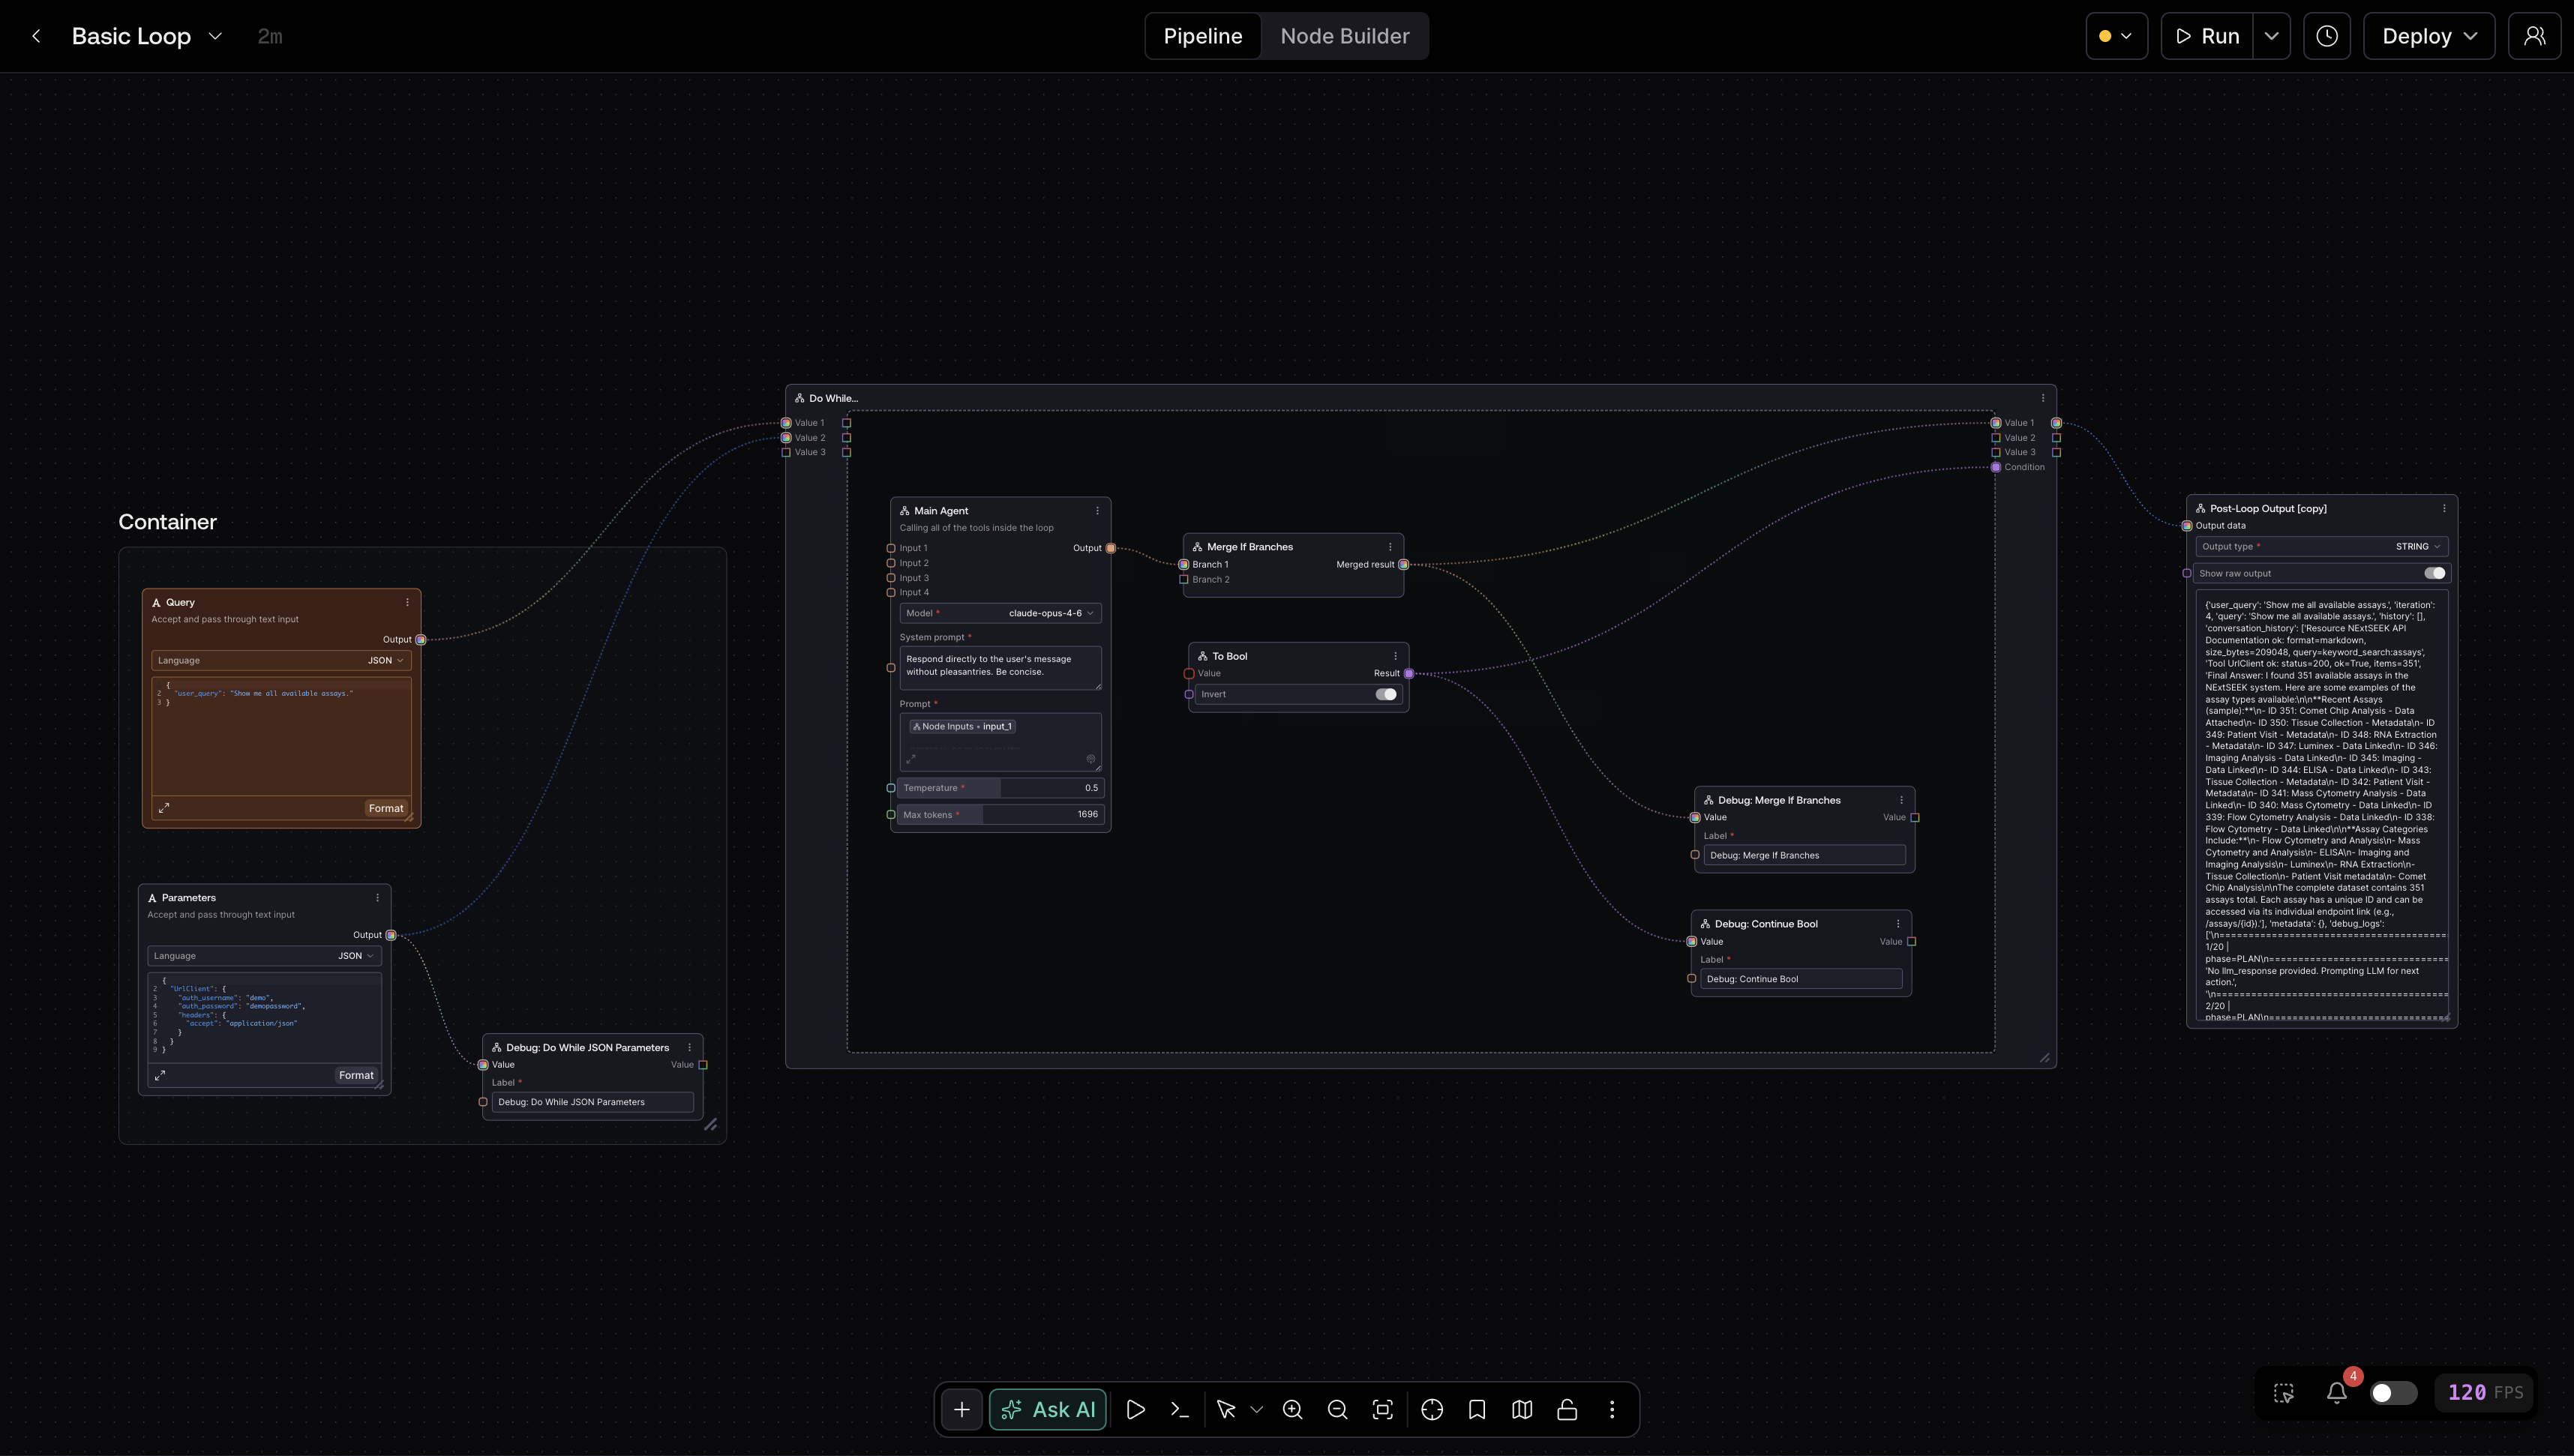Open the Do While node options menu
Screen dimensions: 2574x1456
click(2043, 398)
